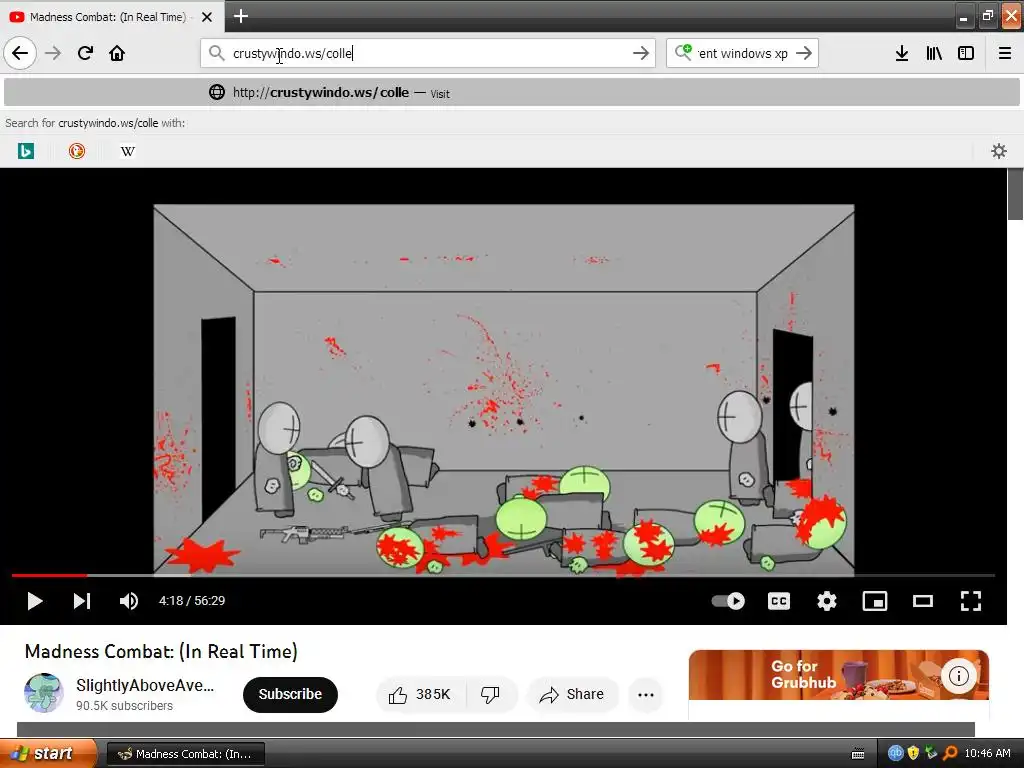The width and height of the screenshot is (1024, 768).
Task: Click the 'ent windows xp' search box
Action: (x=743, y=54)
